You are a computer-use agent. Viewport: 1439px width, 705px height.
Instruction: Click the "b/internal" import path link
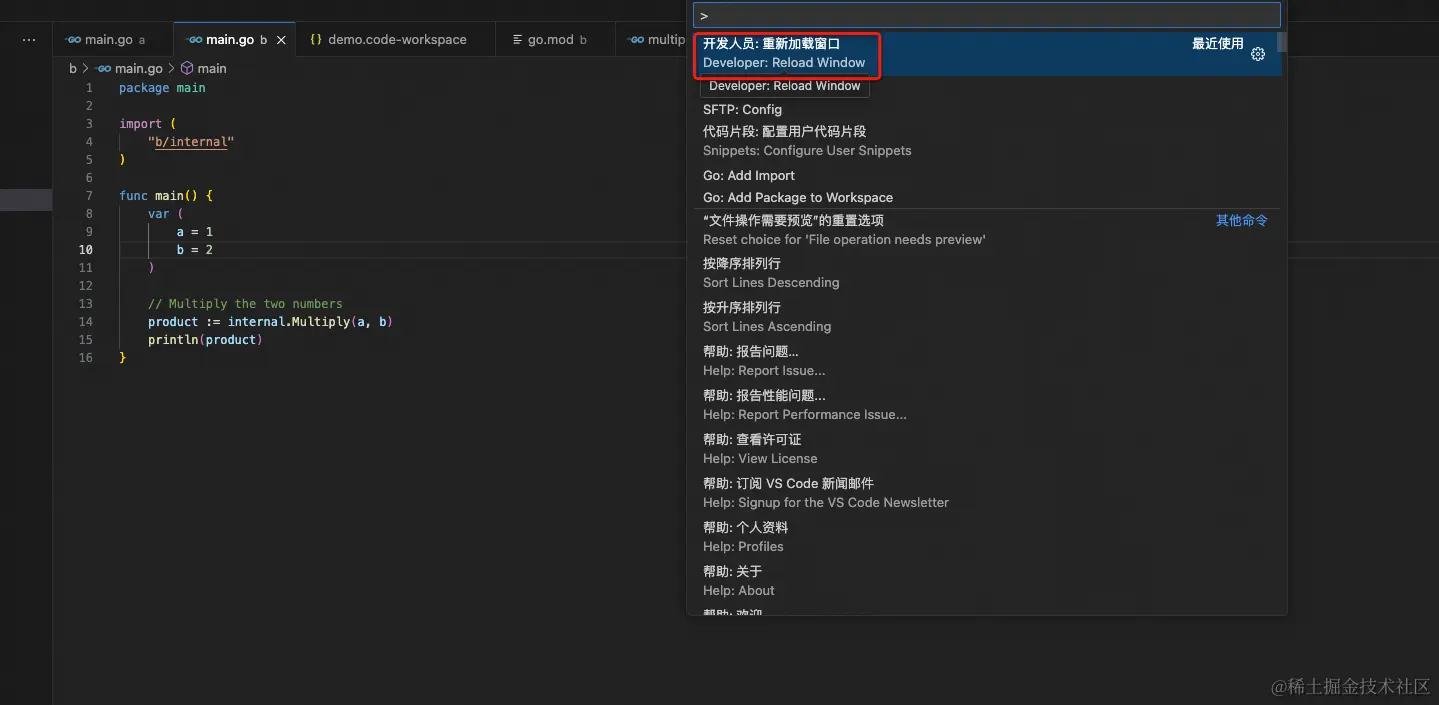191,142
